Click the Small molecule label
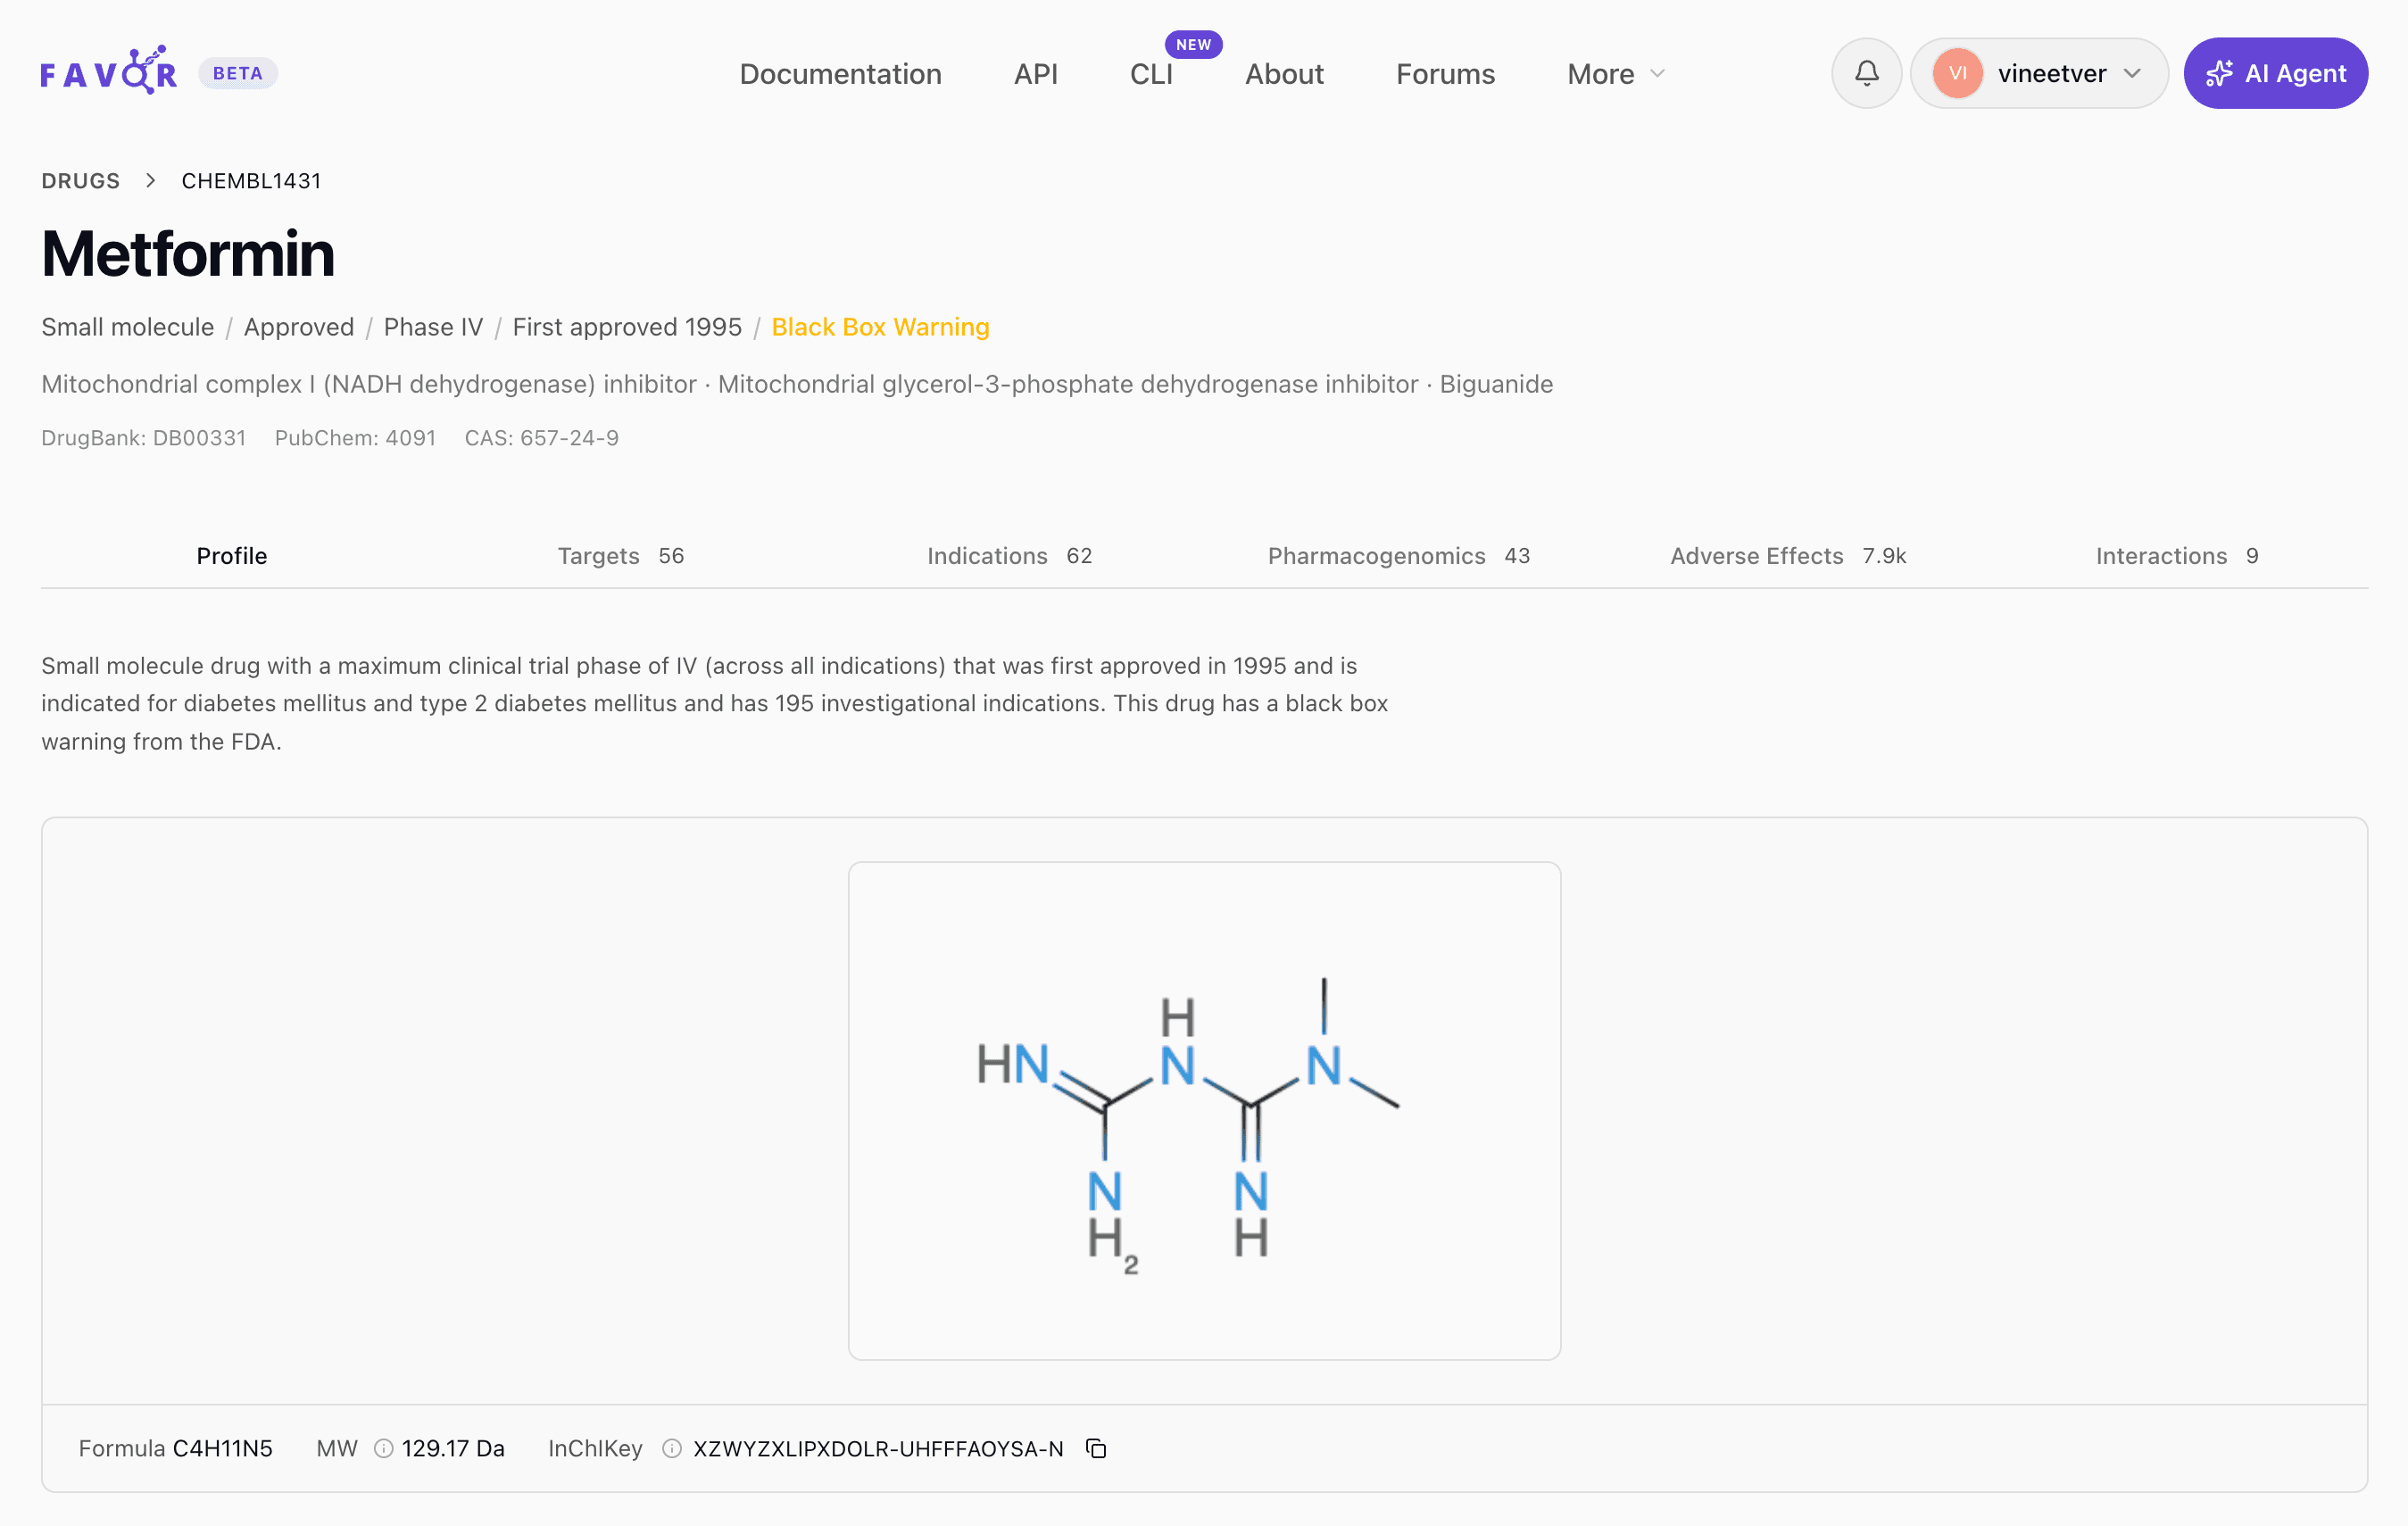This screenshot has height=1526, width=2408. click(x=127, y=327)
